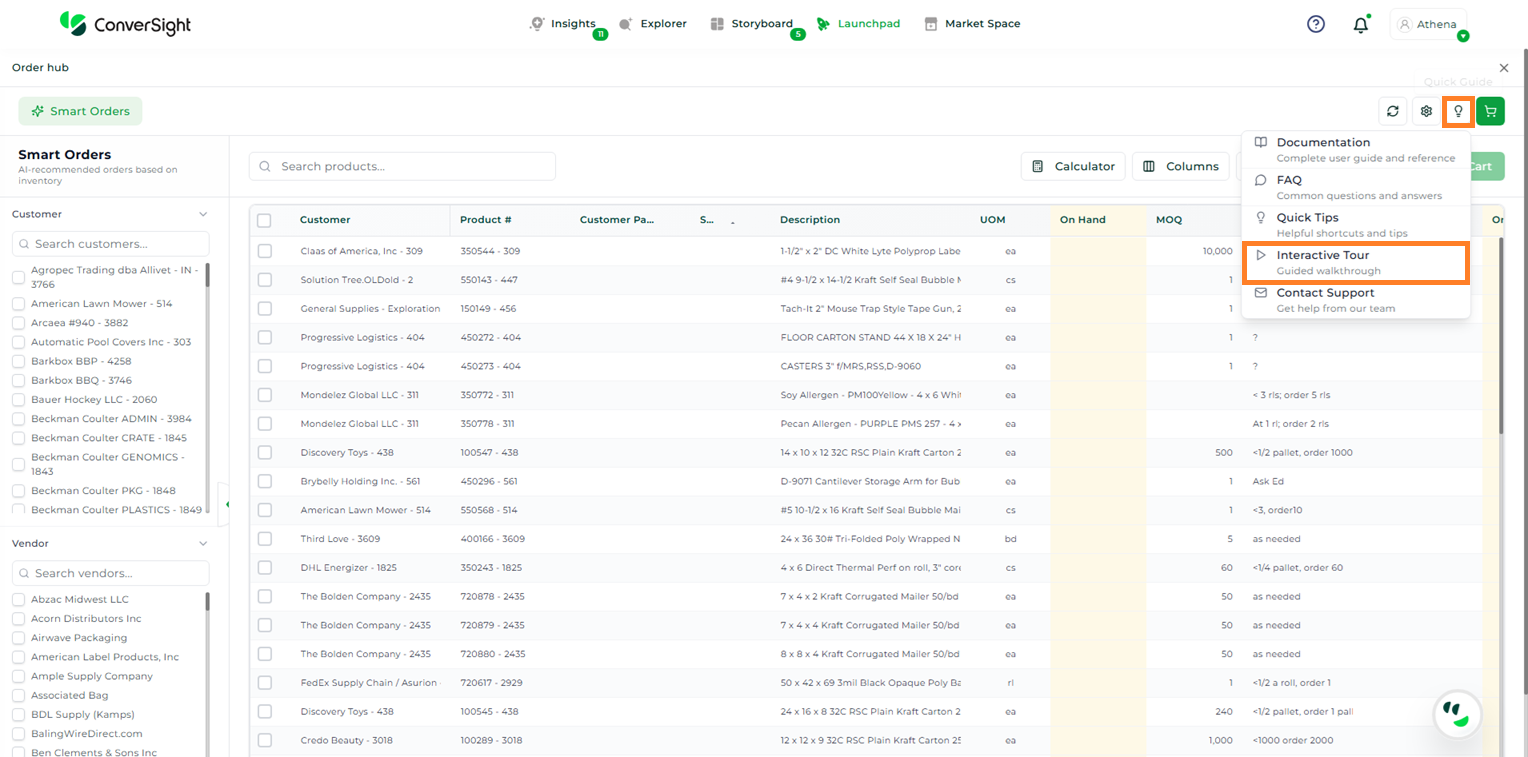The height and width of the screenshot is (757, 1528).
Task: Click the Calculator button
Action: [1073, 167]
